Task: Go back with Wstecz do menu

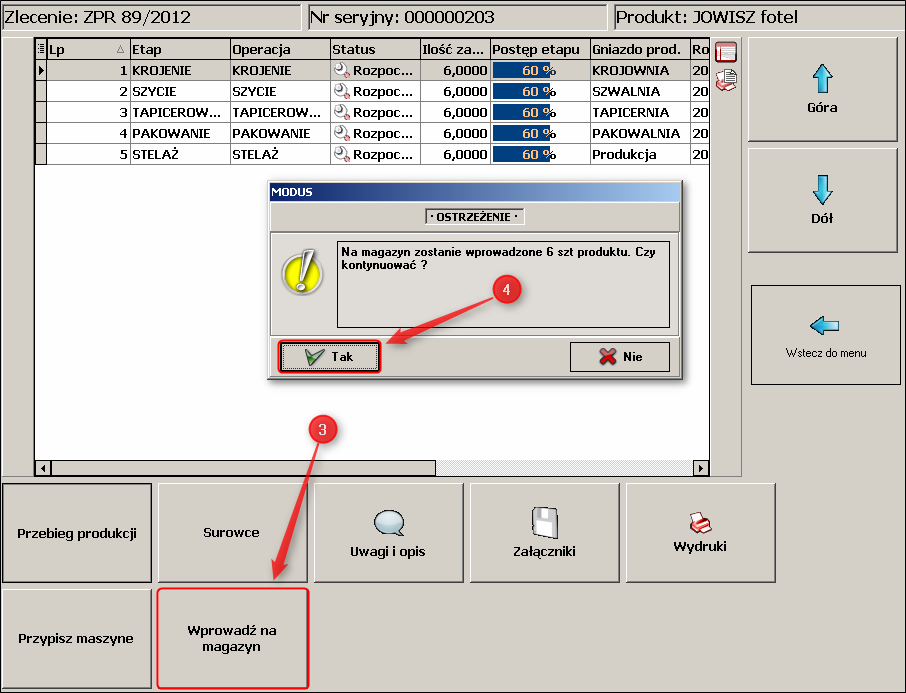Action: click(825, 335)
